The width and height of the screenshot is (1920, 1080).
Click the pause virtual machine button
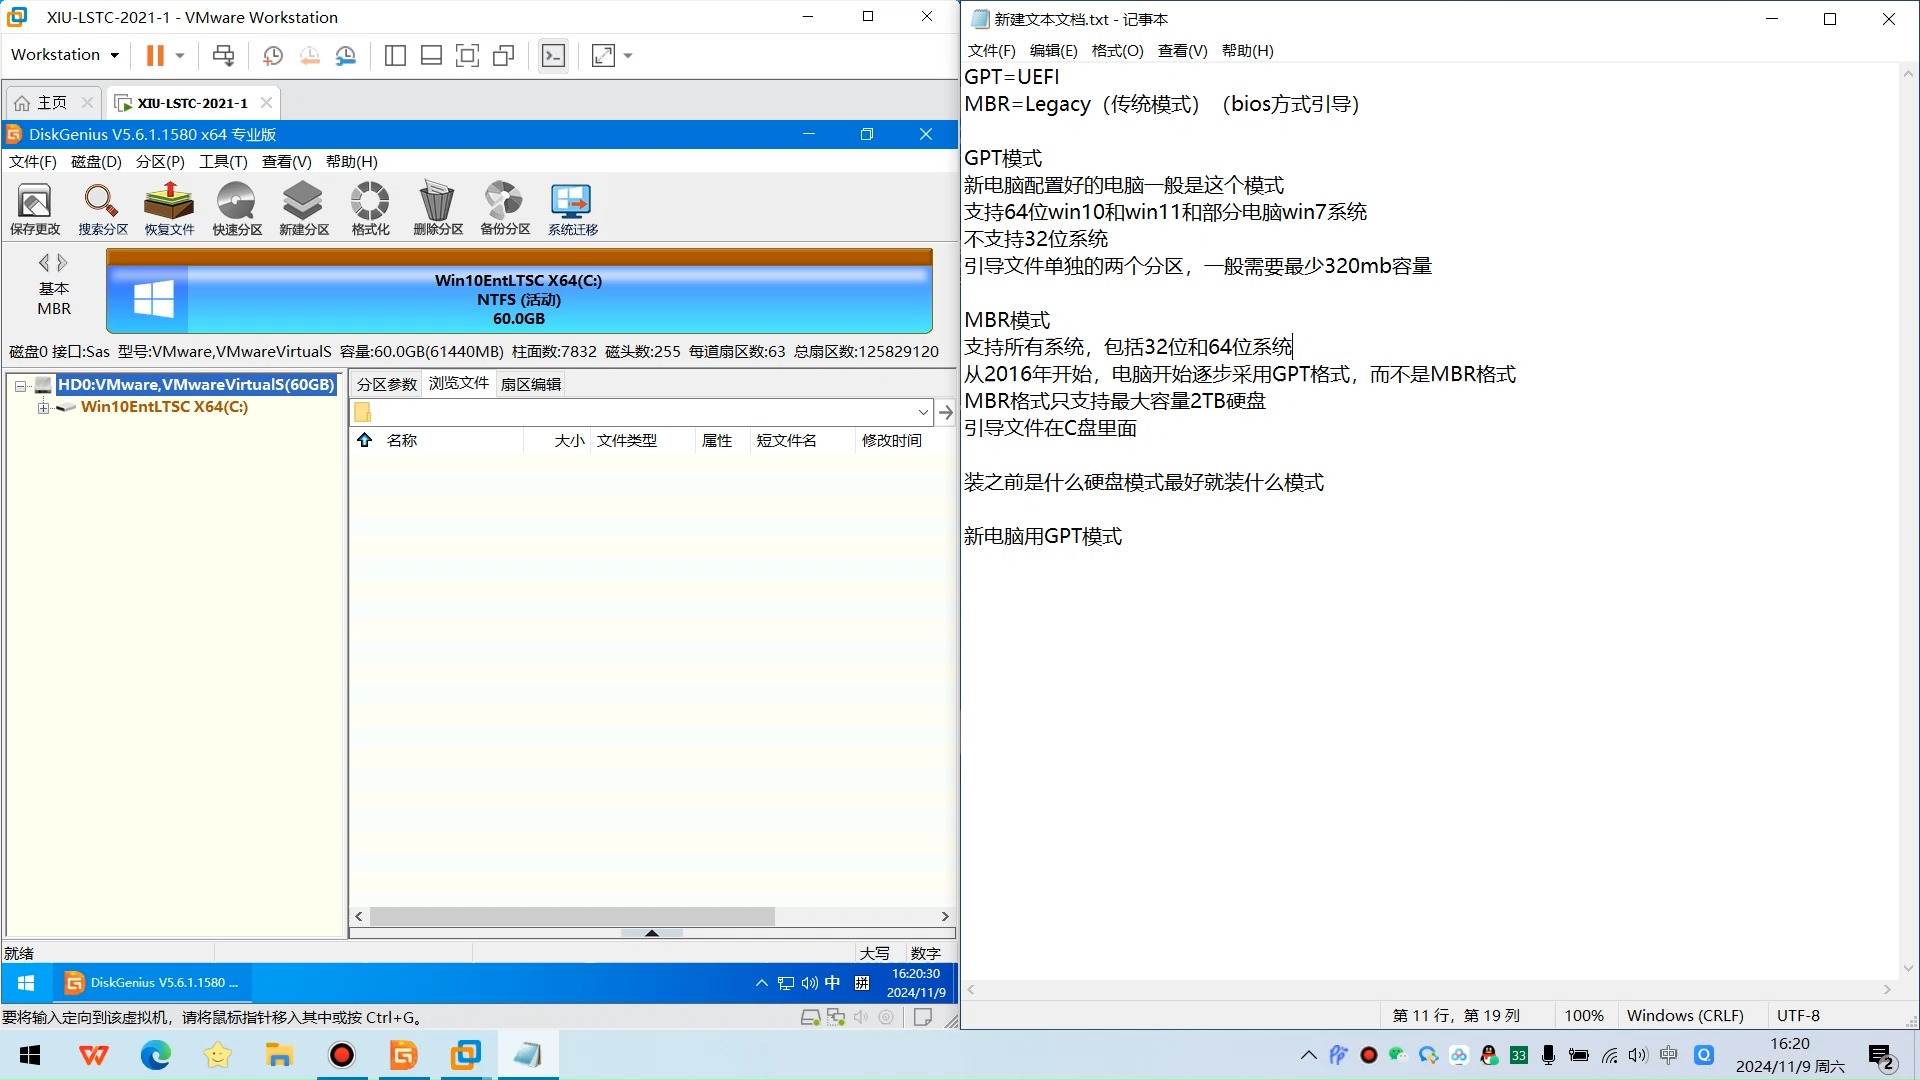click(154, 56)
